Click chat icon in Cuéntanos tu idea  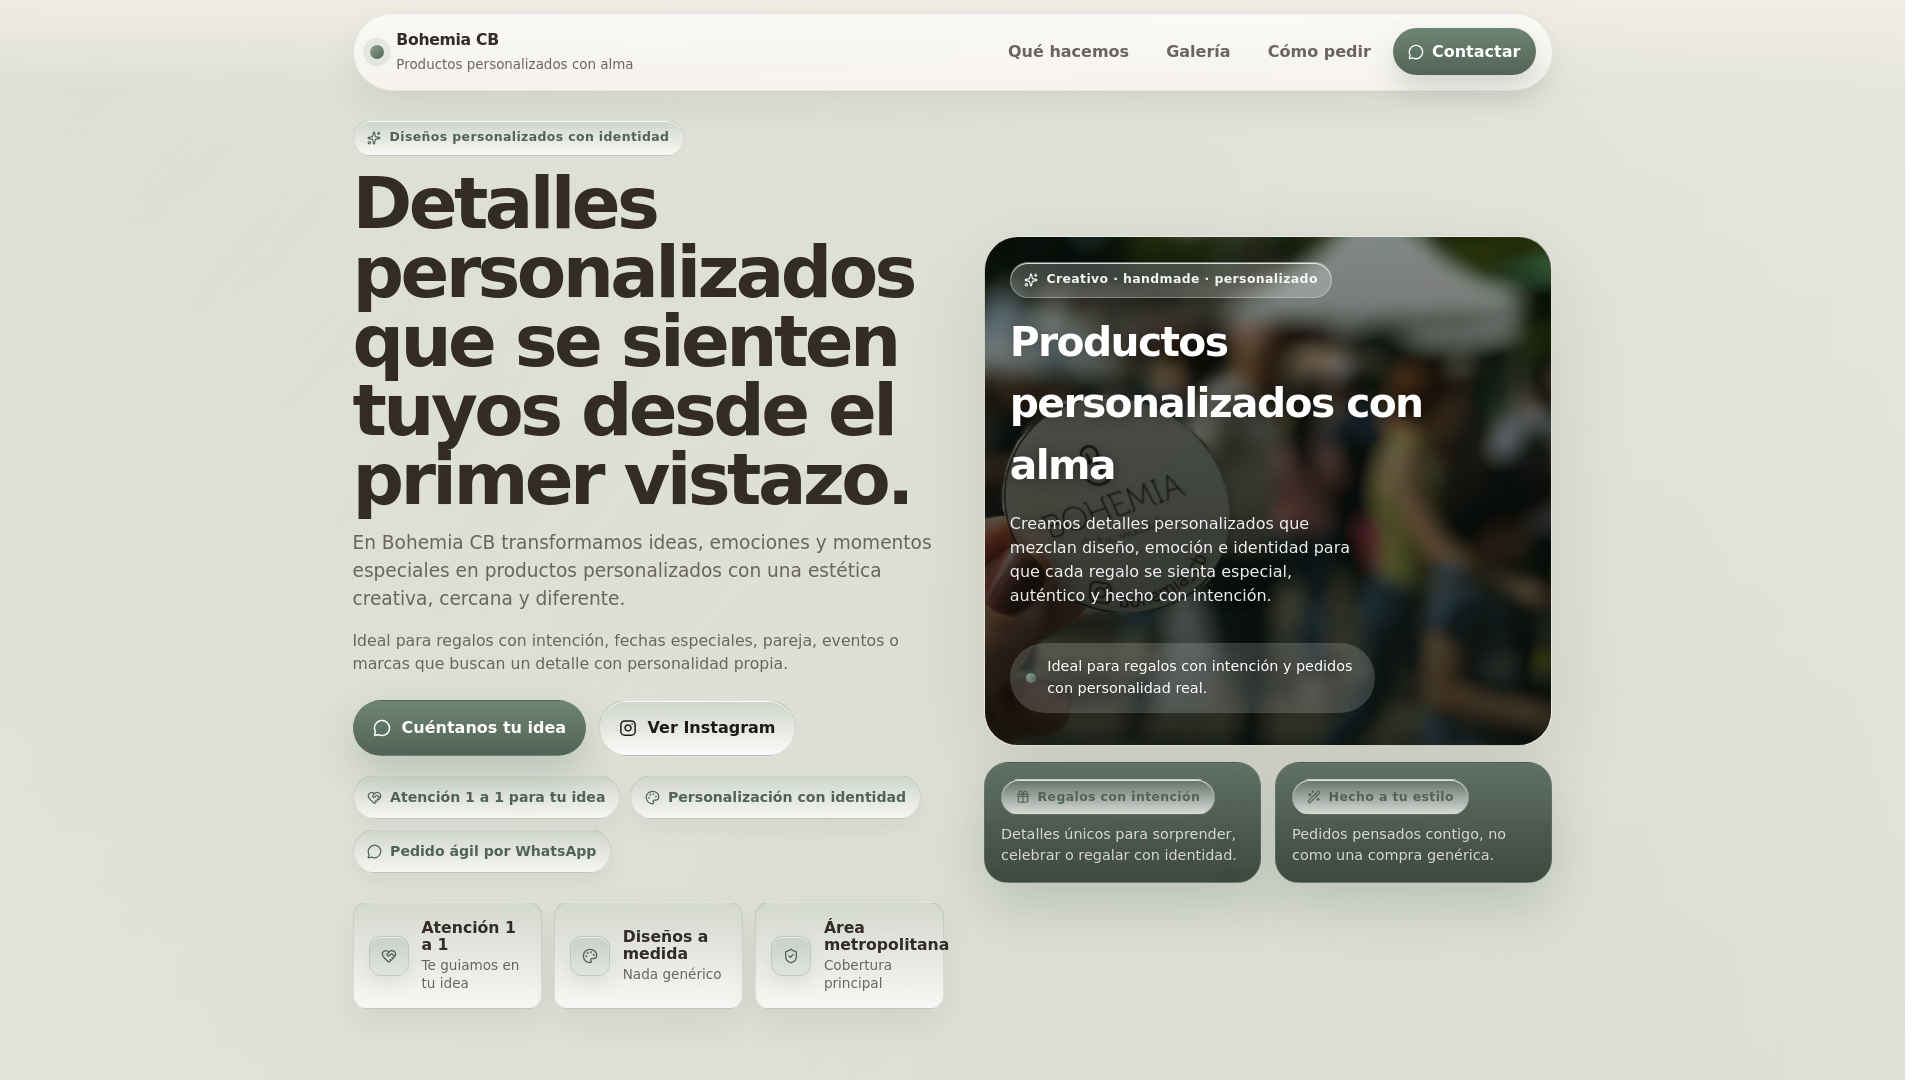[382, 728]
